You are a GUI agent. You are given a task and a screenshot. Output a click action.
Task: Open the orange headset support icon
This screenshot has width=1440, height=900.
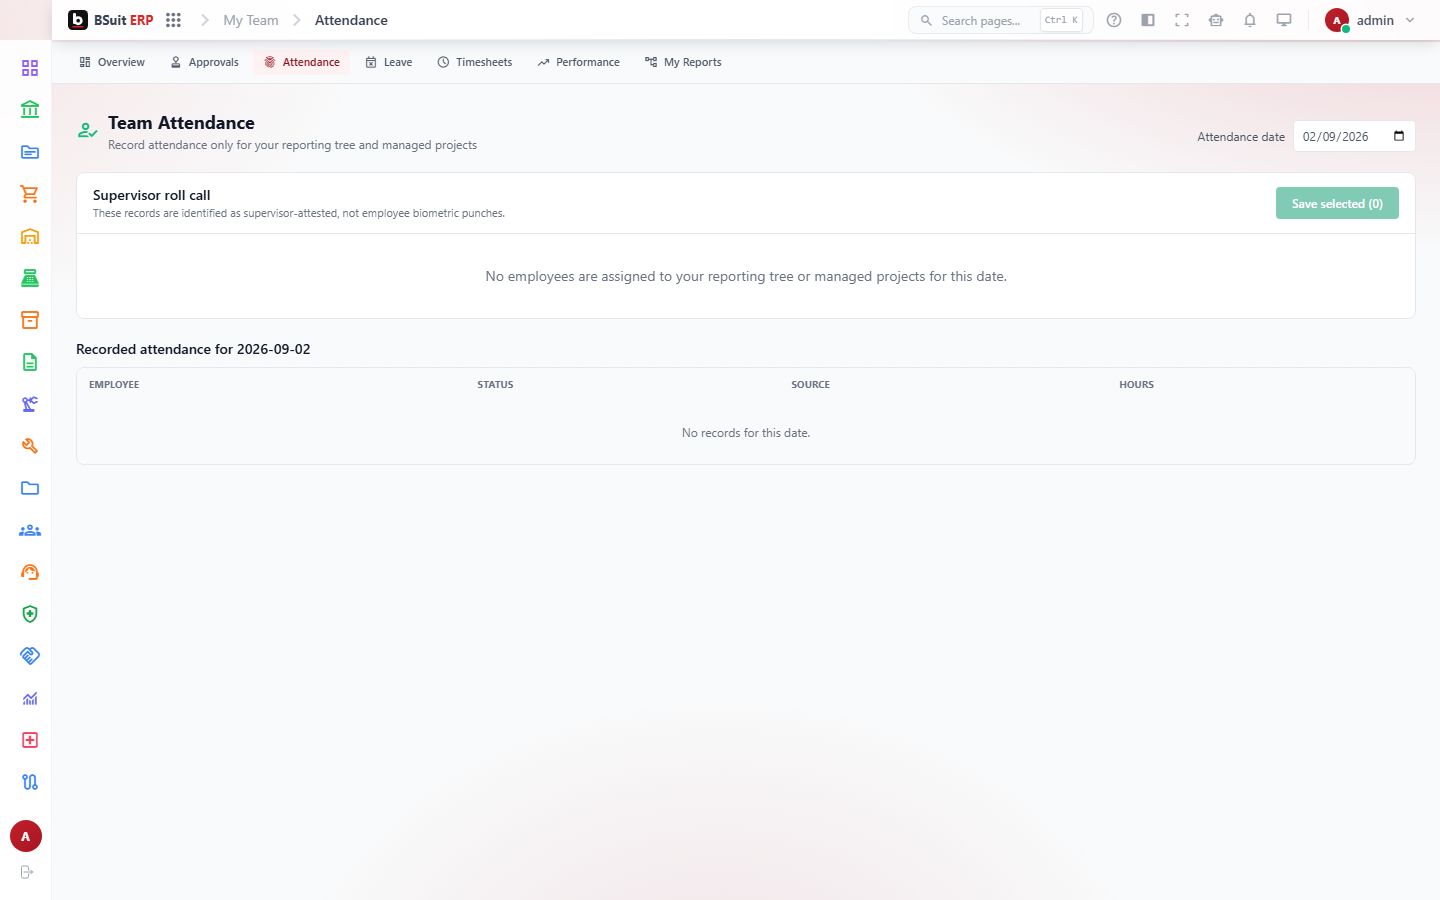point(30,572)
